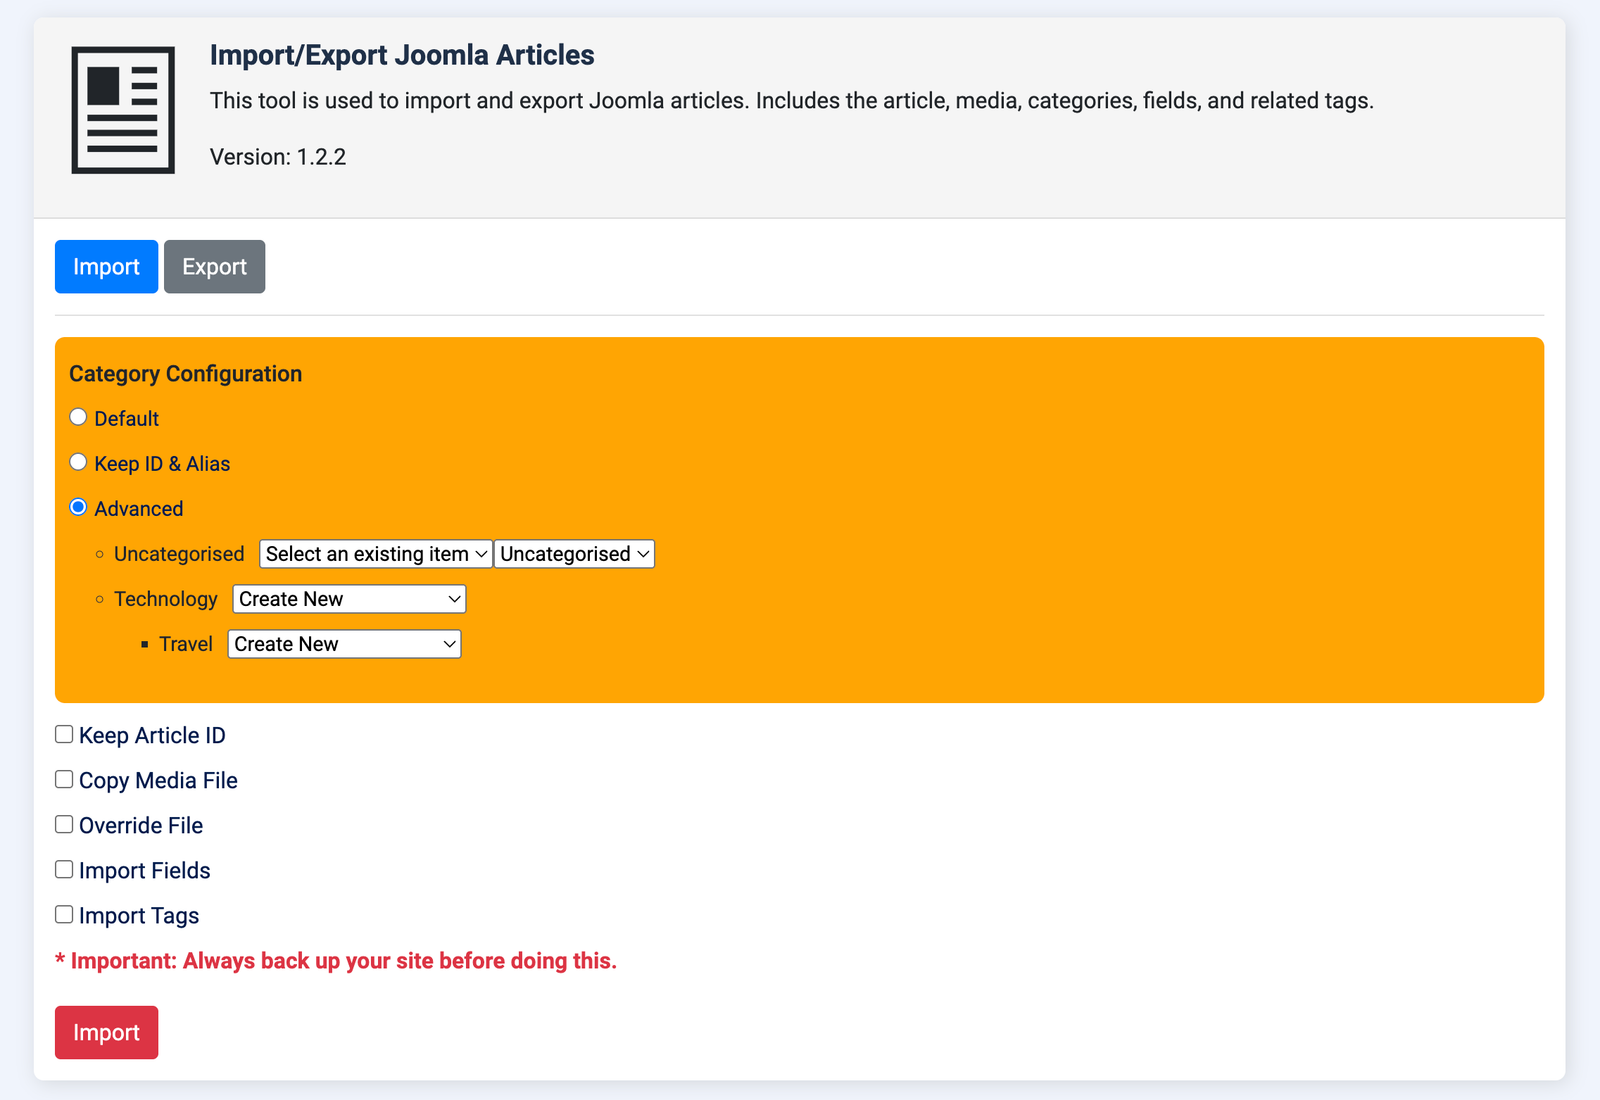This screenshot has width=1600, height=1100.
Task: Click the 'Import/Export Joomla Articles' heading
Action: tap(402, 55)
